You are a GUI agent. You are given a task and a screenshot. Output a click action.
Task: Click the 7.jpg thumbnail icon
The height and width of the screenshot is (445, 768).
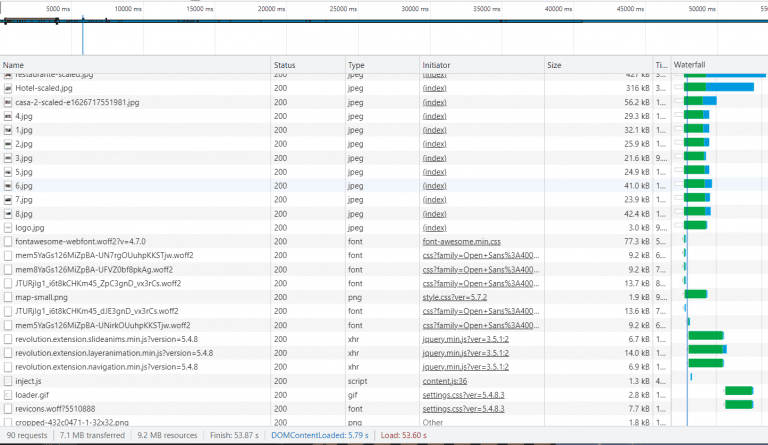(x=8, y=200)
